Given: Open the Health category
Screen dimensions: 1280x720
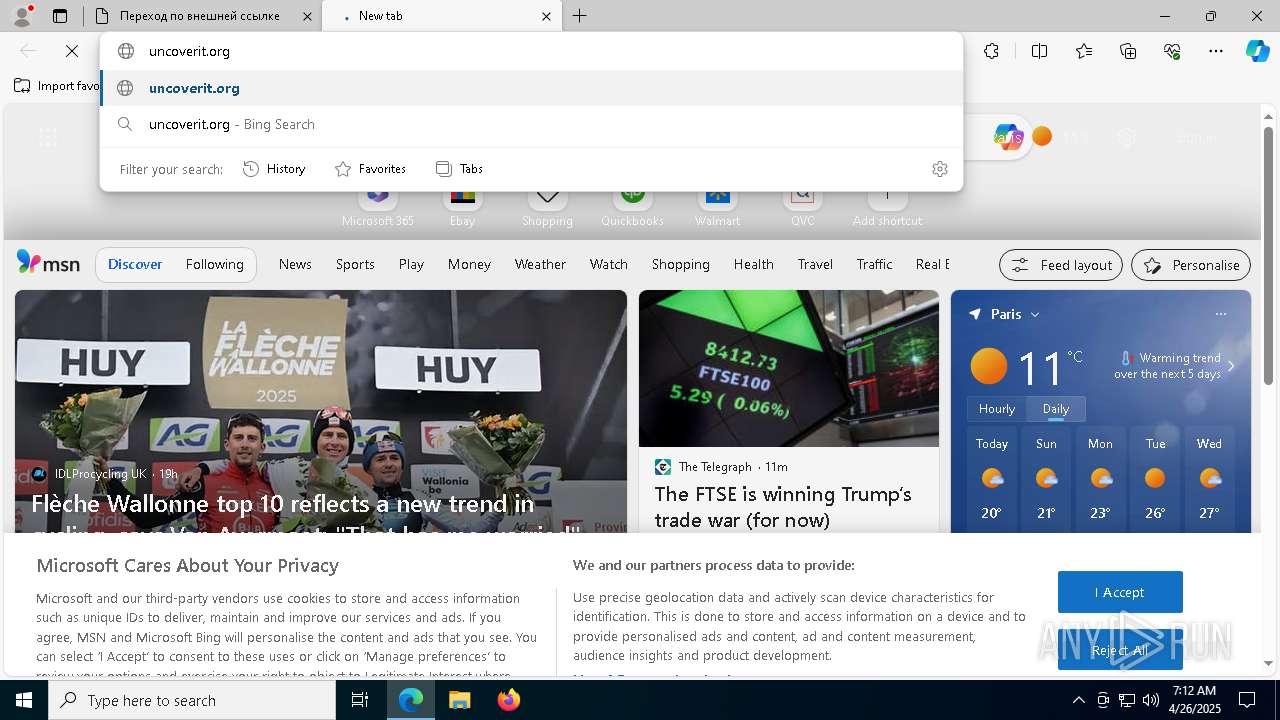Looking at the screenshot, I should pyautogui.click(x=753, y=264).
